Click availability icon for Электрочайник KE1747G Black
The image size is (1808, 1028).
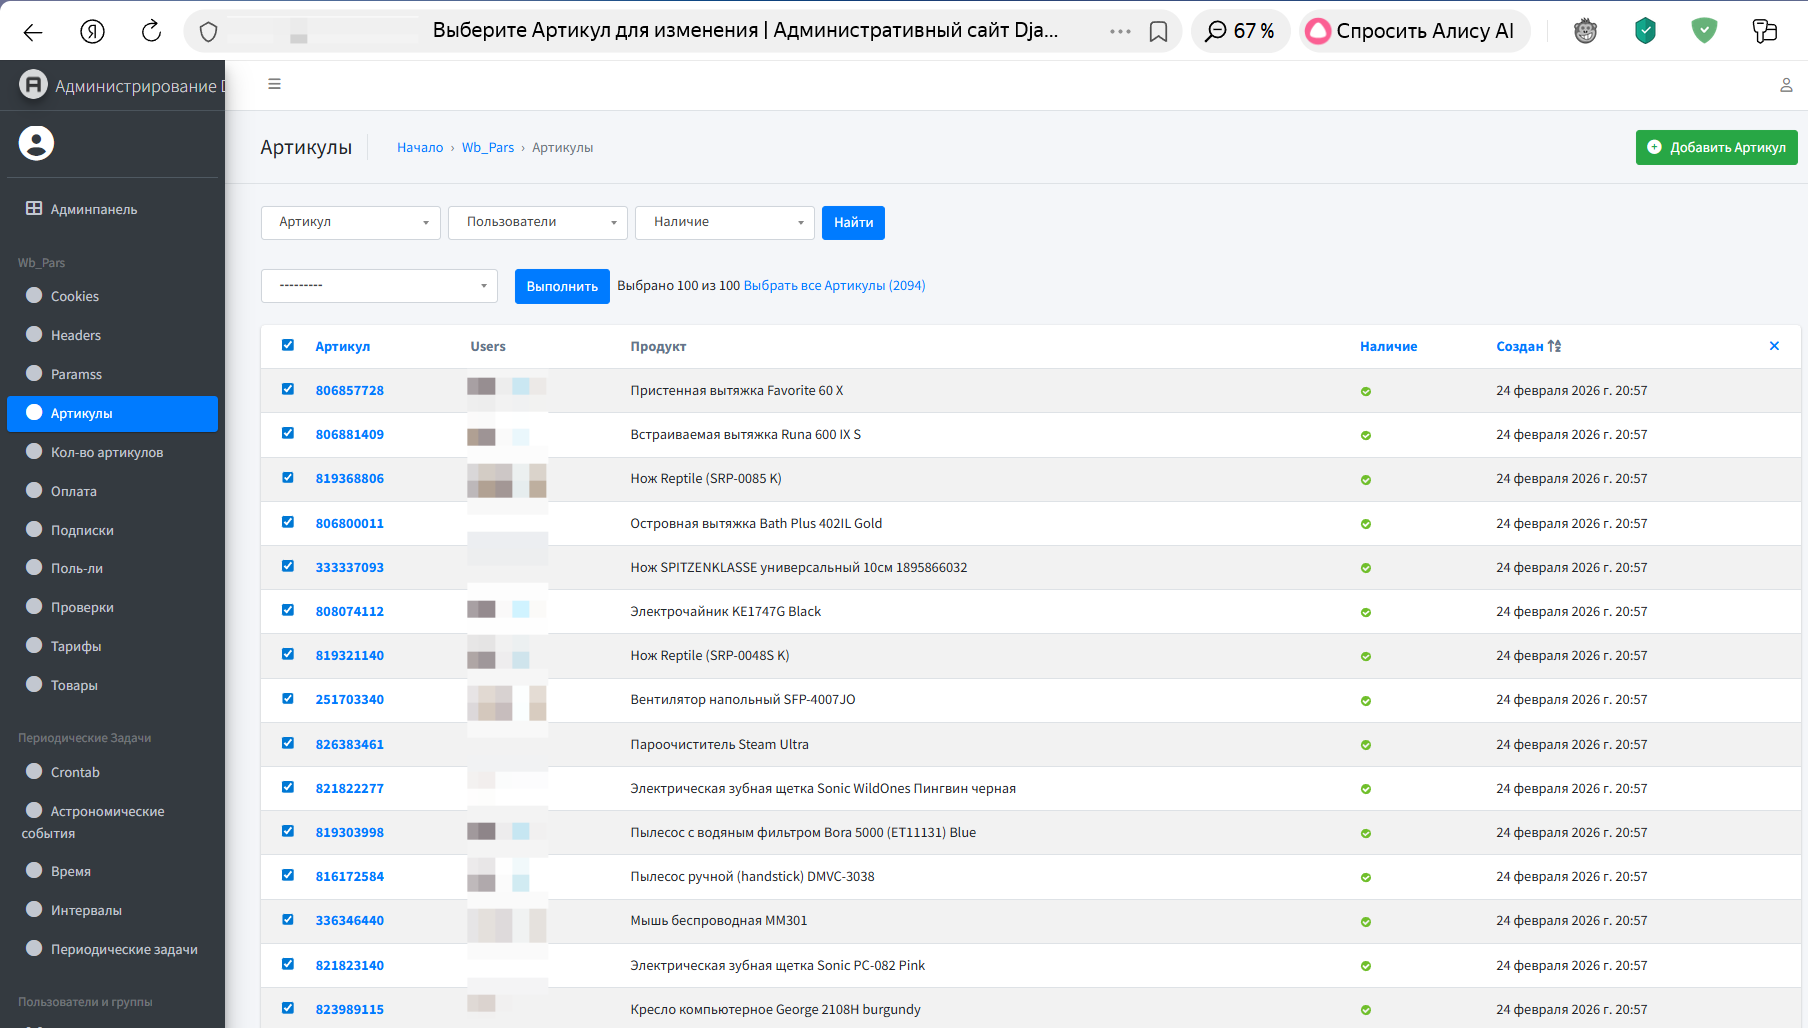[1365, 612]
